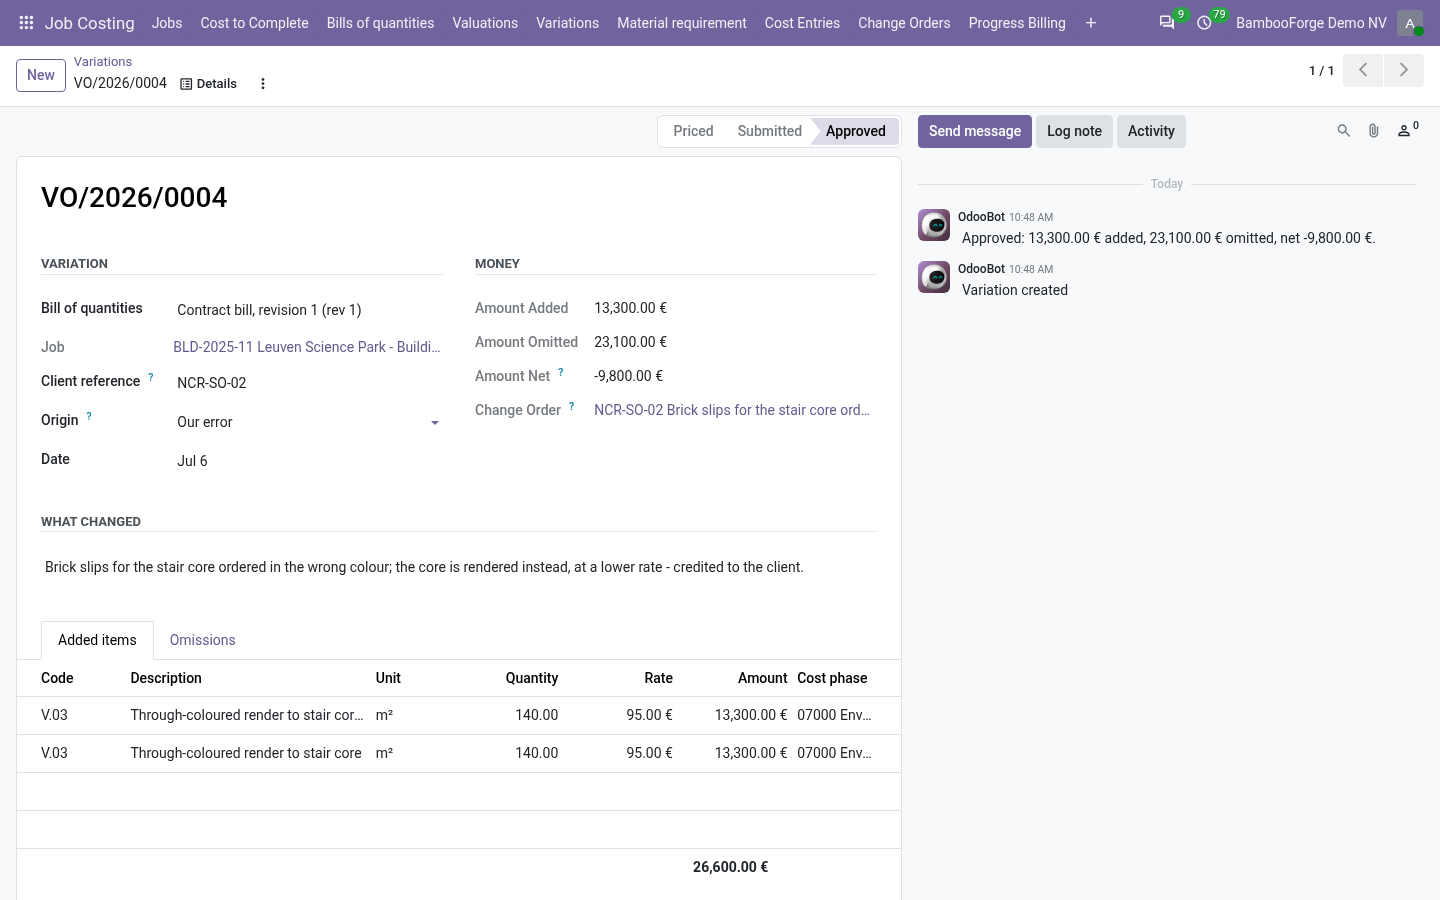Click Send message button

coord(975,131)
